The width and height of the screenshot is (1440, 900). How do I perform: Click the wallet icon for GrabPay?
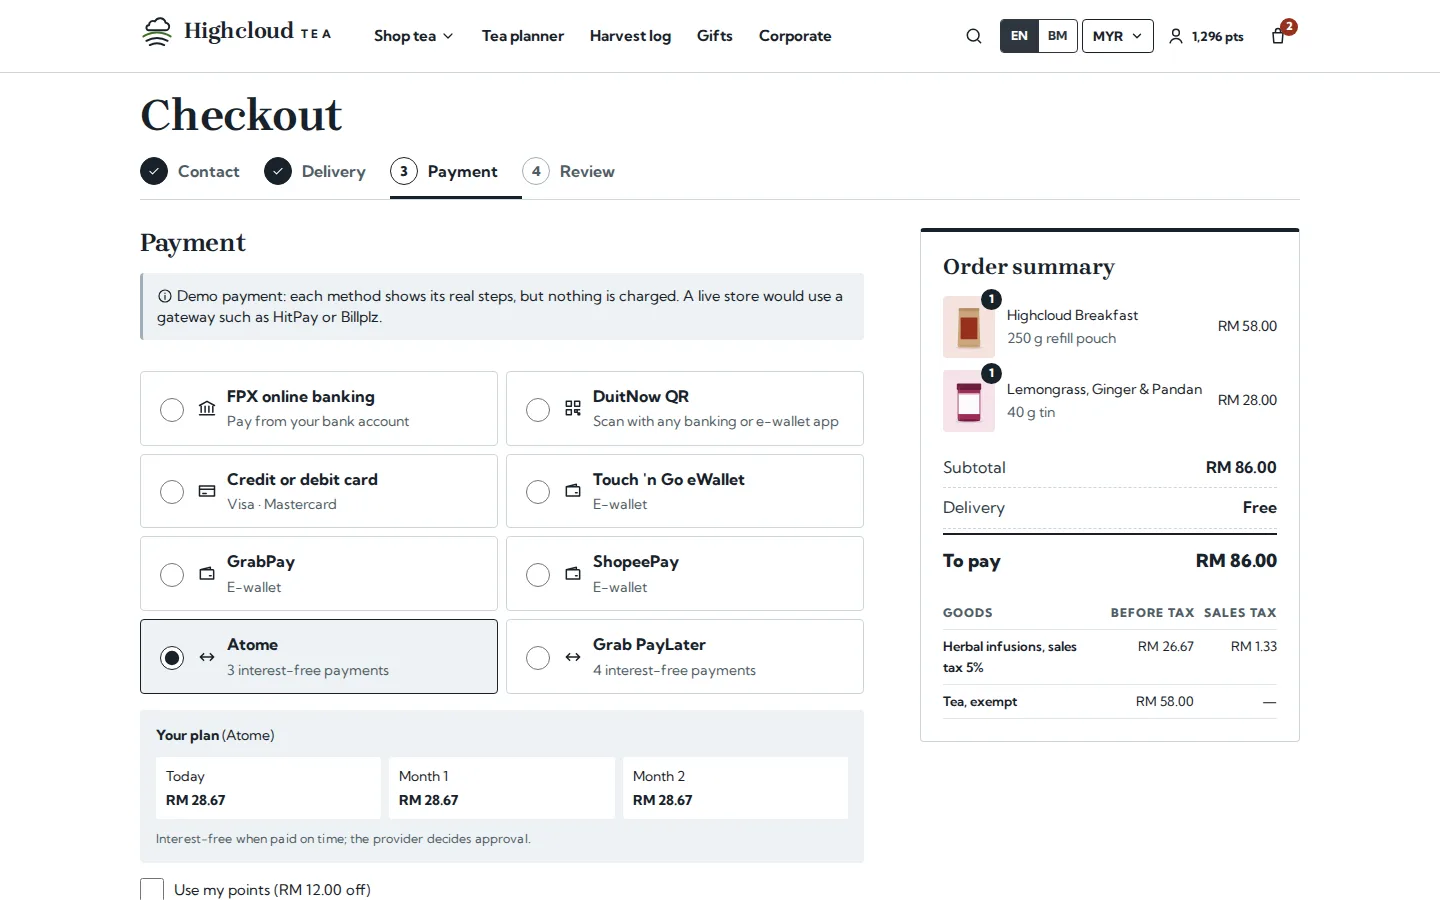point(207,574)
